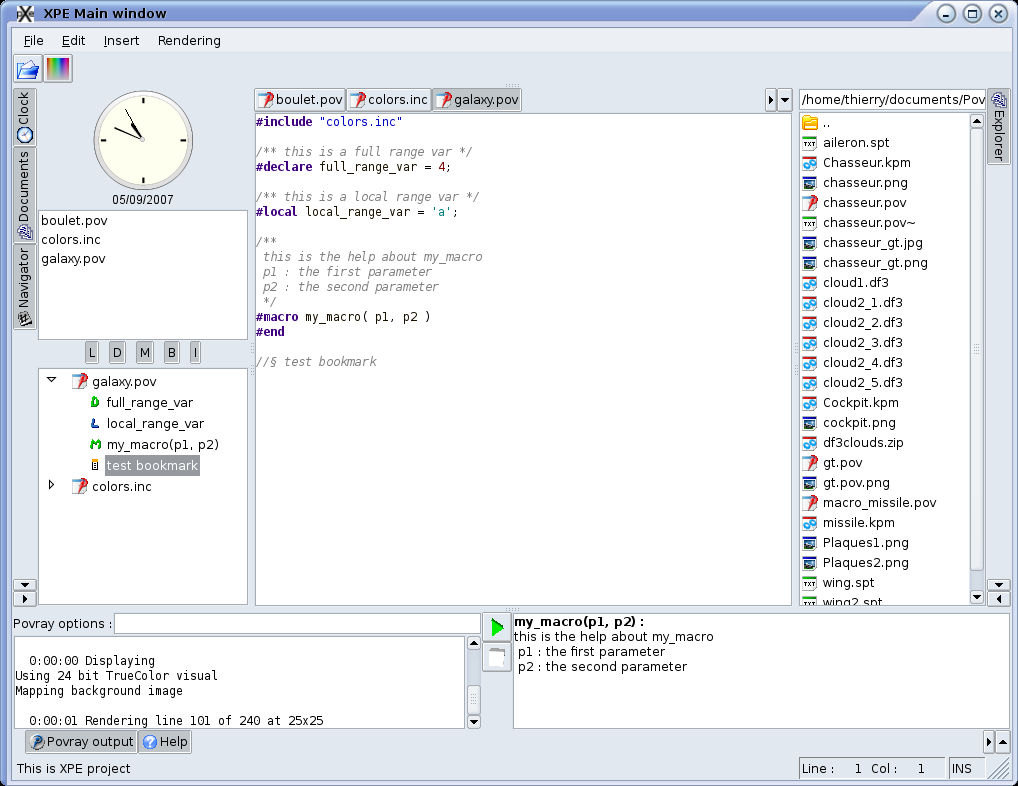This screenshot has height=786, width=1018.
Task: Click the declared variable icon for full_range_var
Action: pos(95,402)
